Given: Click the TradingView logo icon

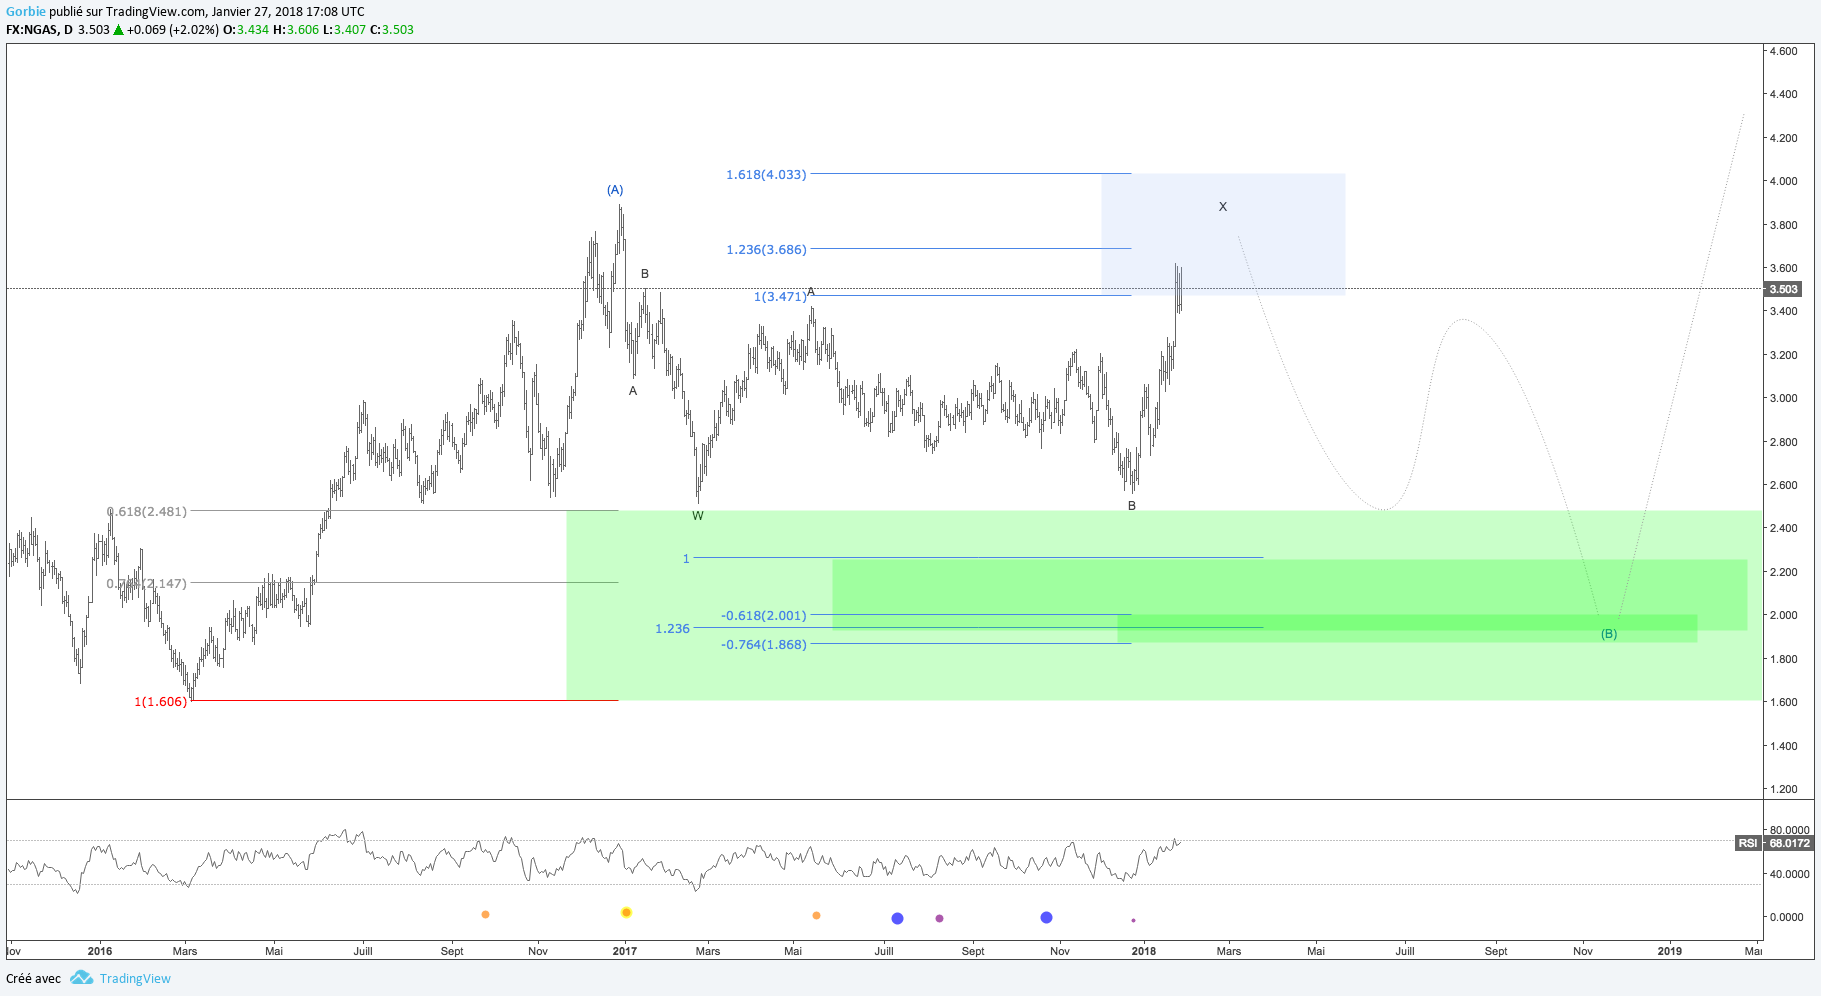Looking at the screenshot, I should (82, 978).
